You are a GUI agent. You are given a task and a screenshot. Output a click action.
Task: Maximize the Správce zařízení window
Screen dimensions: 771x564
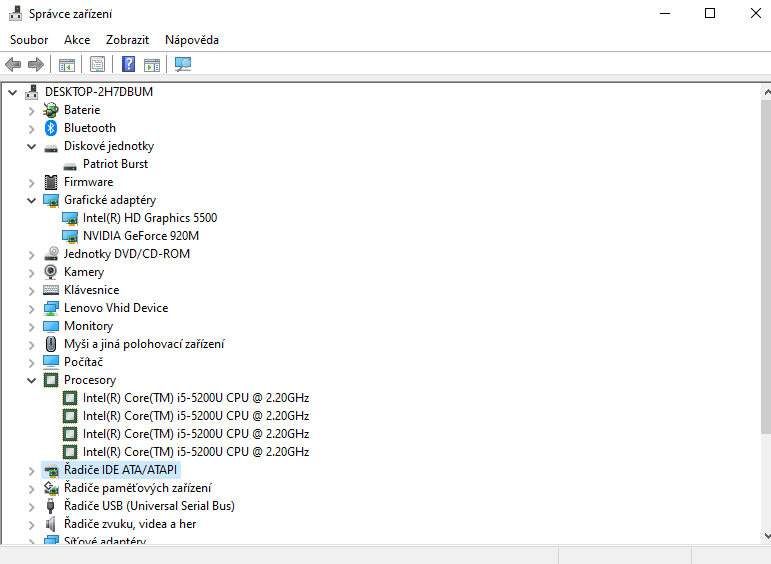(x=710, y=13)
